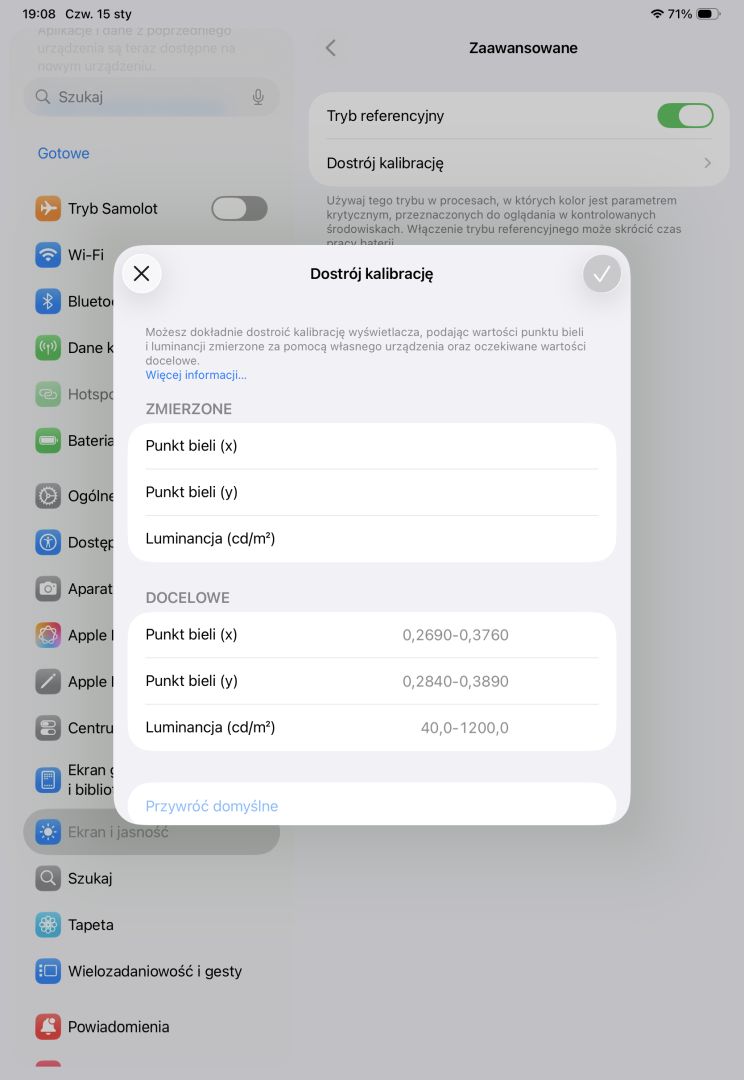Tap the DOCELOWE section header
Image resolution: width=744 pixels, height=1080 pixels.
coord(187,598)
